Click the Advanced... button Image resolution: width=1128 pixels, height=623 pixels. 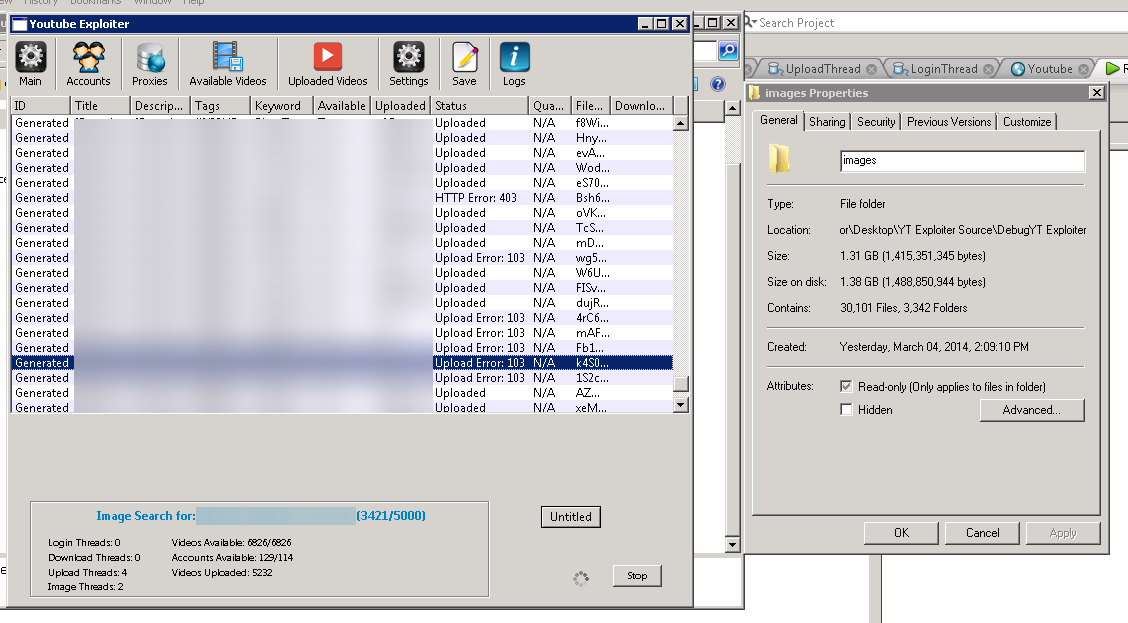click(1032, 410)
